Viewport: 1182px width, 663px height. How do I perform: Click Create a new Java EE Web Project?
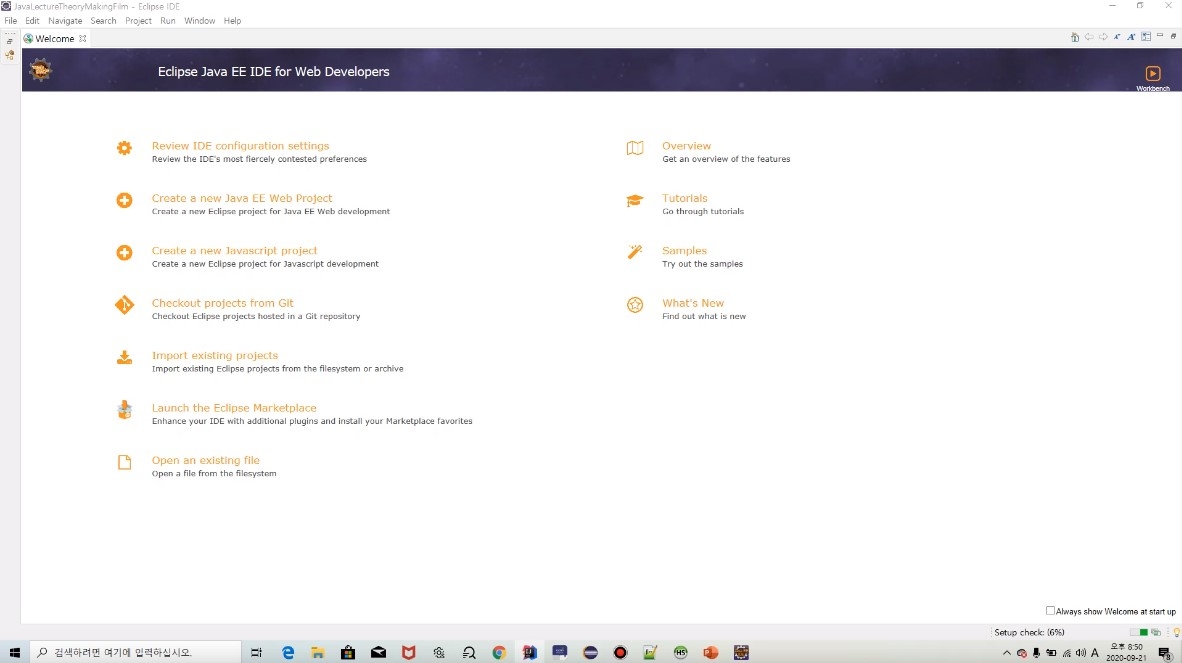click(x=242, y=198)
